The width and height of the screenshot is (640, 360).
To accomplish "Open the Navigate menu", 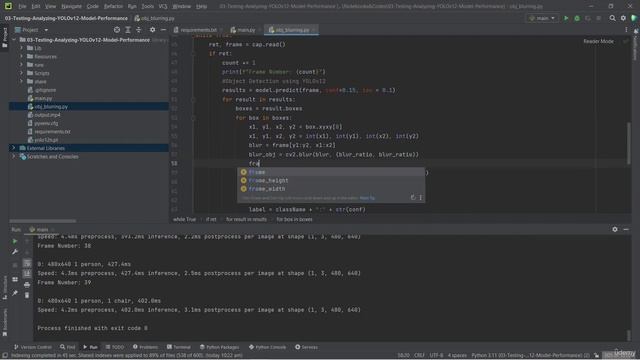I will tap(71, 7).
